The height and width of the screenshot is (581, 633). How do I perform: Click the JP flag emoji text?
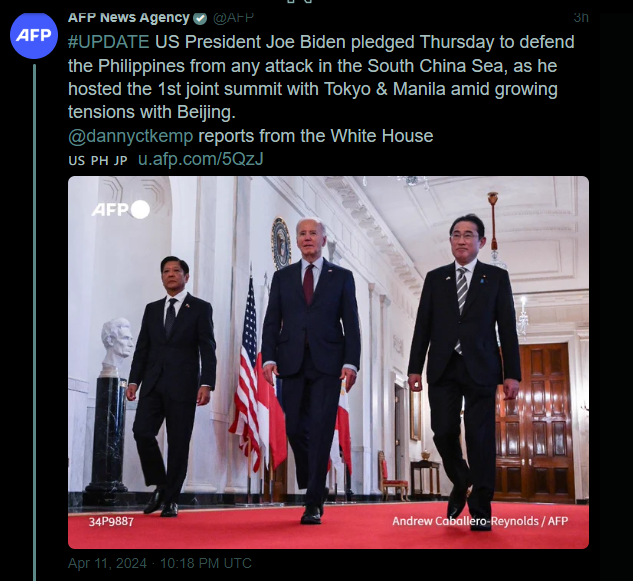[x=120, y=161]
